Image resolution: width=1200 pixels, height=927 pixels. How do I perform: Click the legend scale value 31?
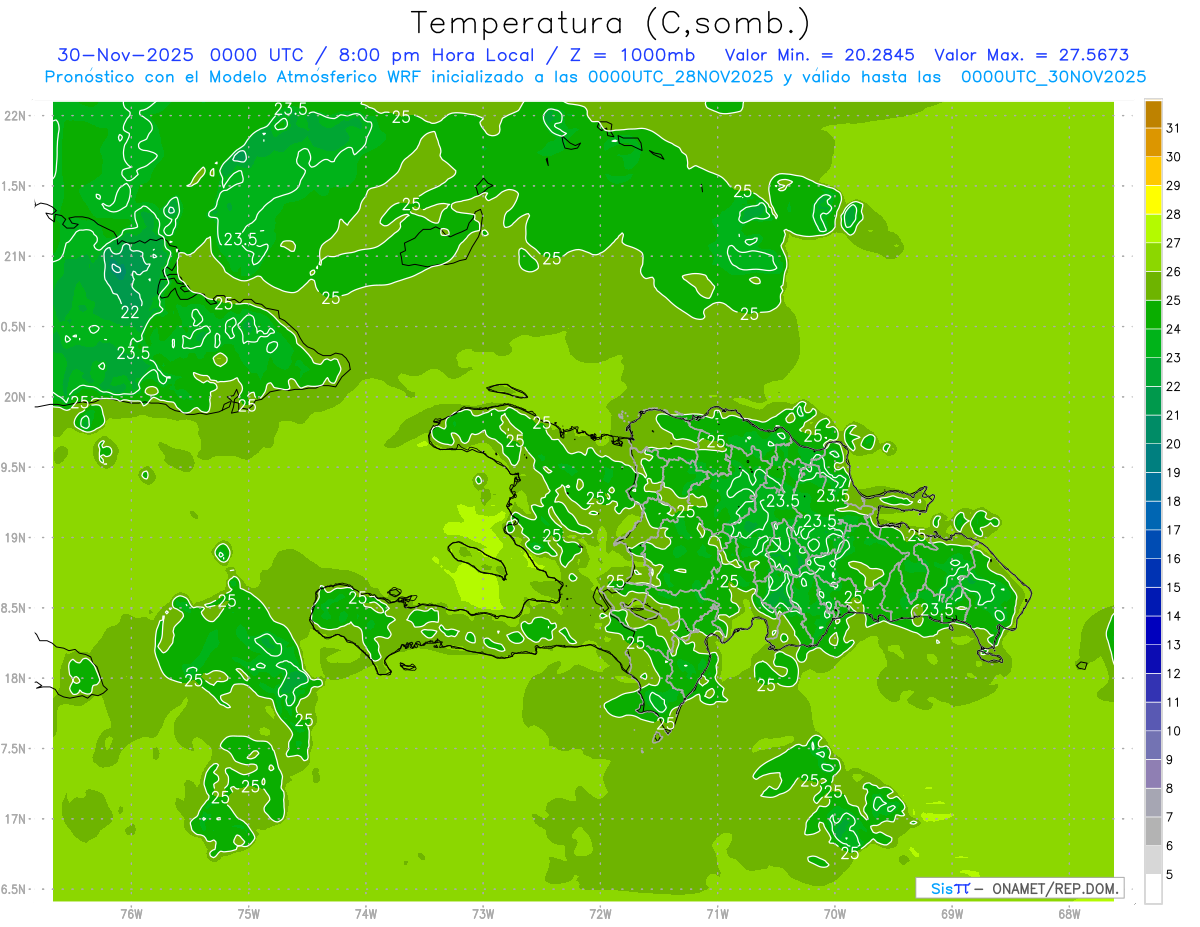point(1173,128)
